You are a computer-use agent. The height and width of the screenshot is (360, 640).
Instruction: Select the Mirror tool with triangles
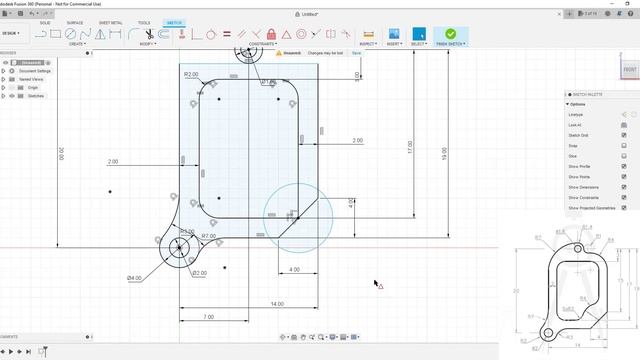pos(100,34)
